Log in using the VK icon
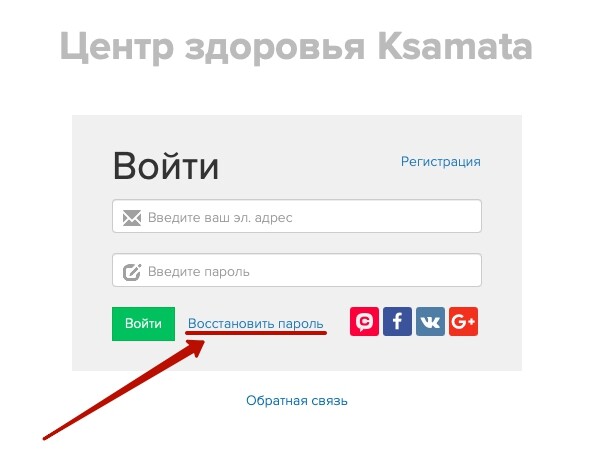Screen dimensions: 596x463 point(430,322)
